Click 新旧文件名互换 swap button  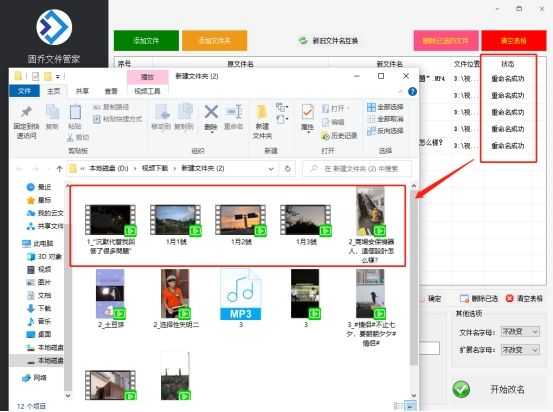pos(328,41)
